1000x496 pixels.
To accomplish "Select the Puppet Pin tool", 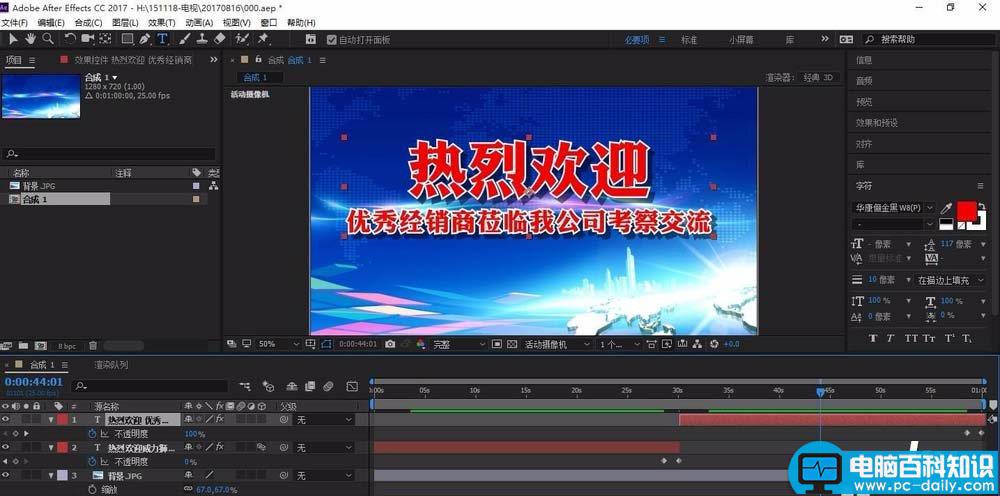I will (x=263, y=39).
